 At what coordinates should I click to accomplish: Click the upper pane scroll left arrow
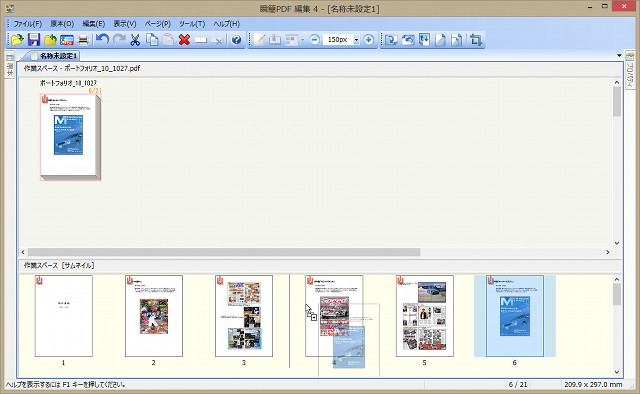(23, 252)
